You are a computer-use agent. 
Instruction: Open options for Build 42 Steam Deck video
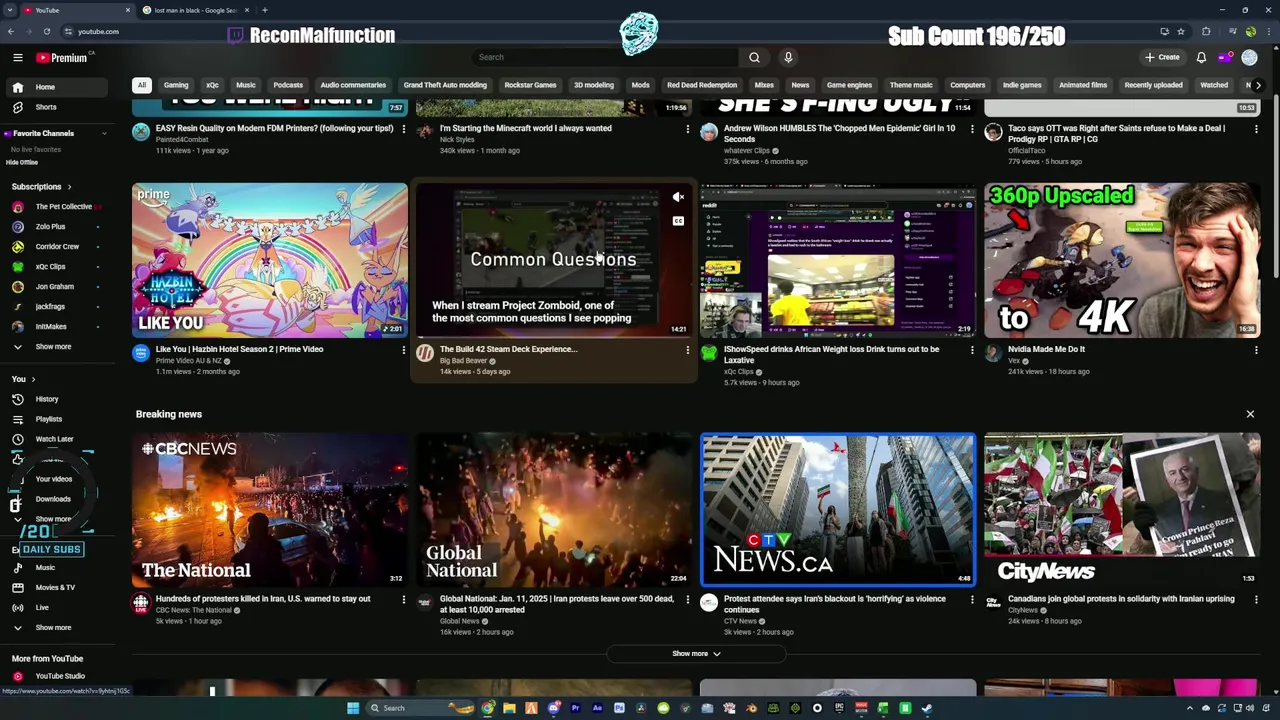687,350
